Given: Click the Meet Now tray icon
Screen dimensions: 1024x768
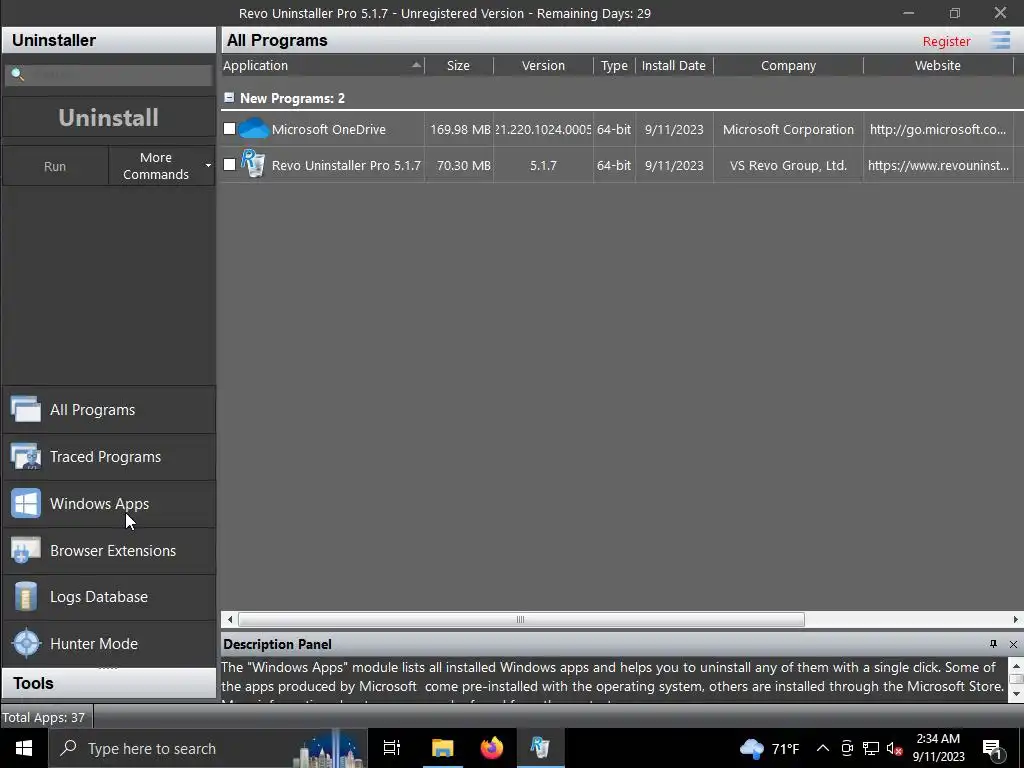Looking at the screenshot, I should [847, 748].
